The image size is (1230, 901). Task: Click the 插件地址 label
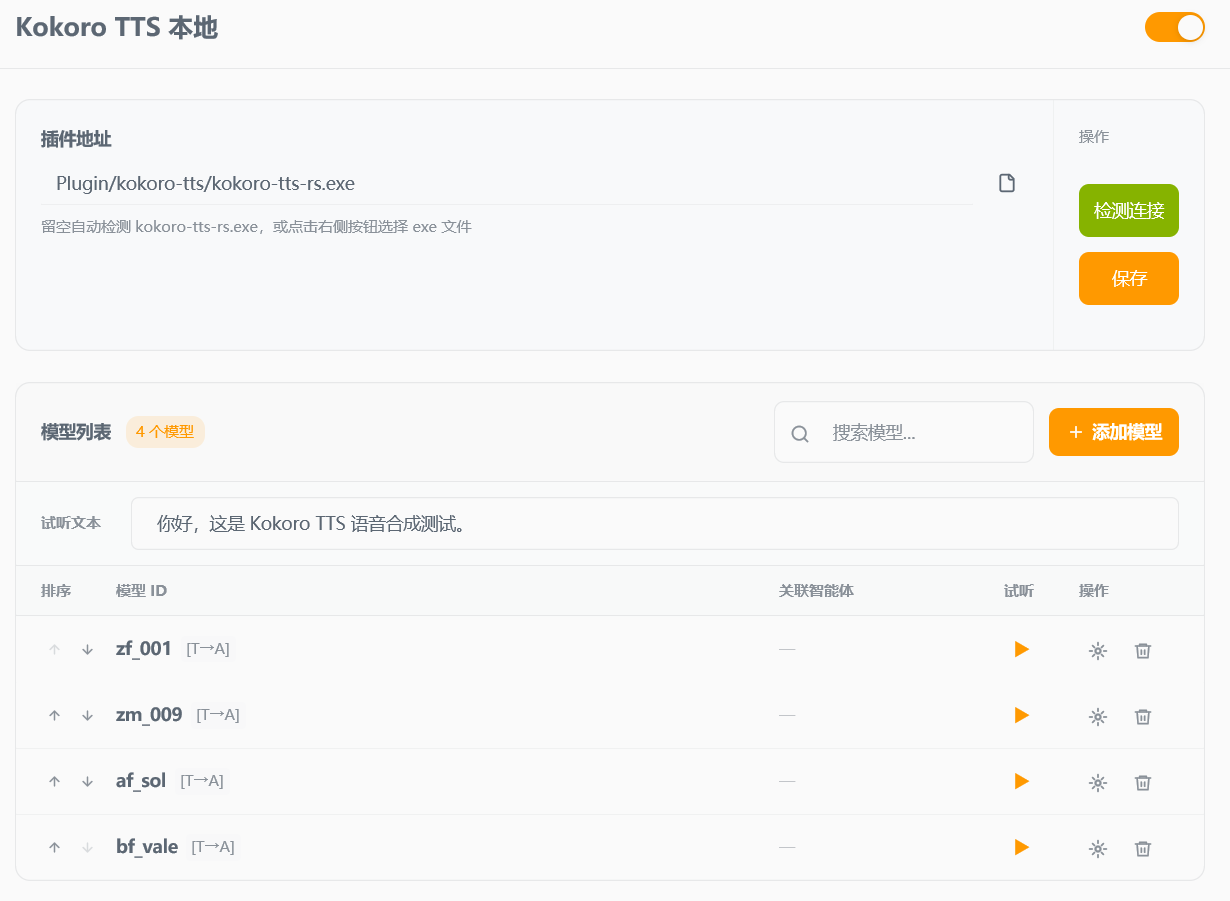76,139
